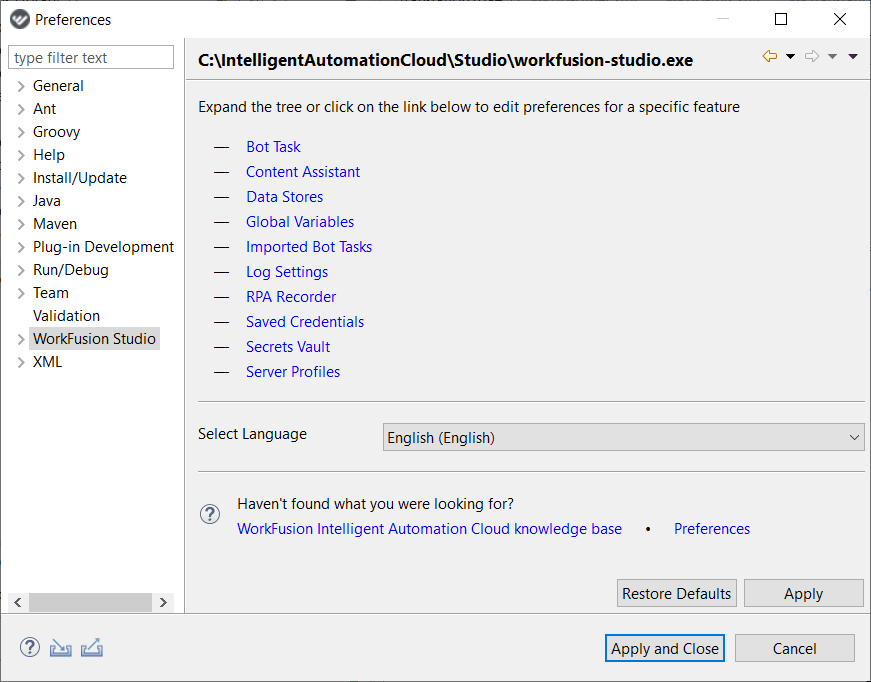Select WorkFusion Studio in the tree
871x682 pixels.
[x=94, y=339]
